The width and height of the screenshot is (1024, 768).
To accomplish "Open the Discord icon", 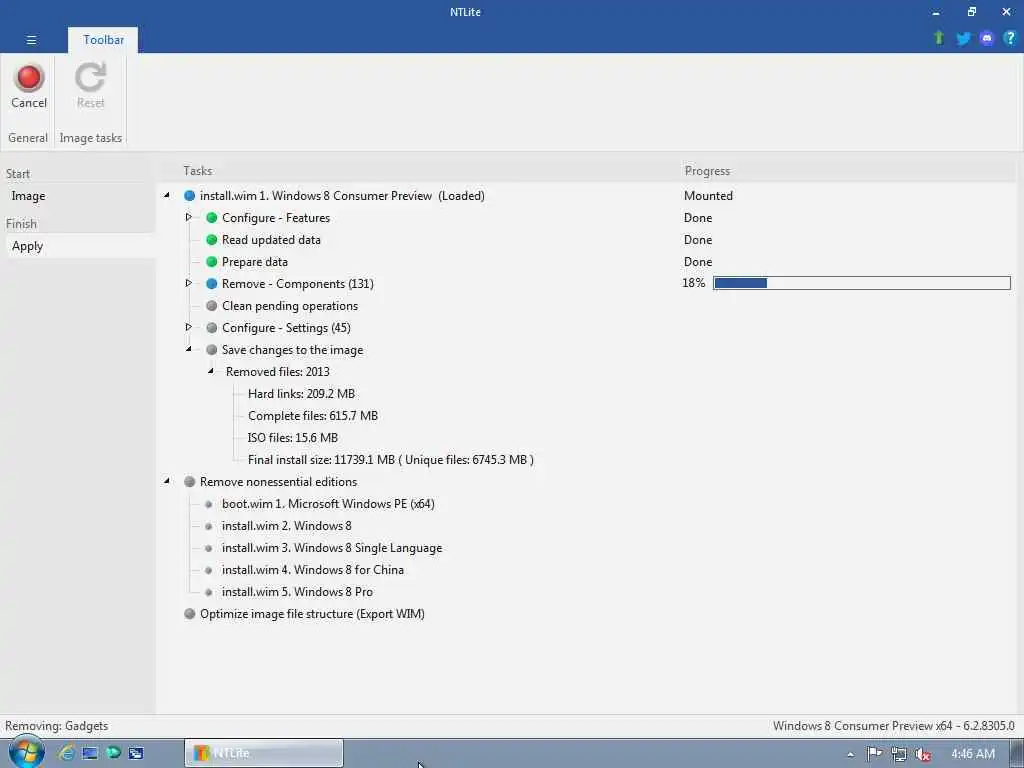I will pos(986,39).
